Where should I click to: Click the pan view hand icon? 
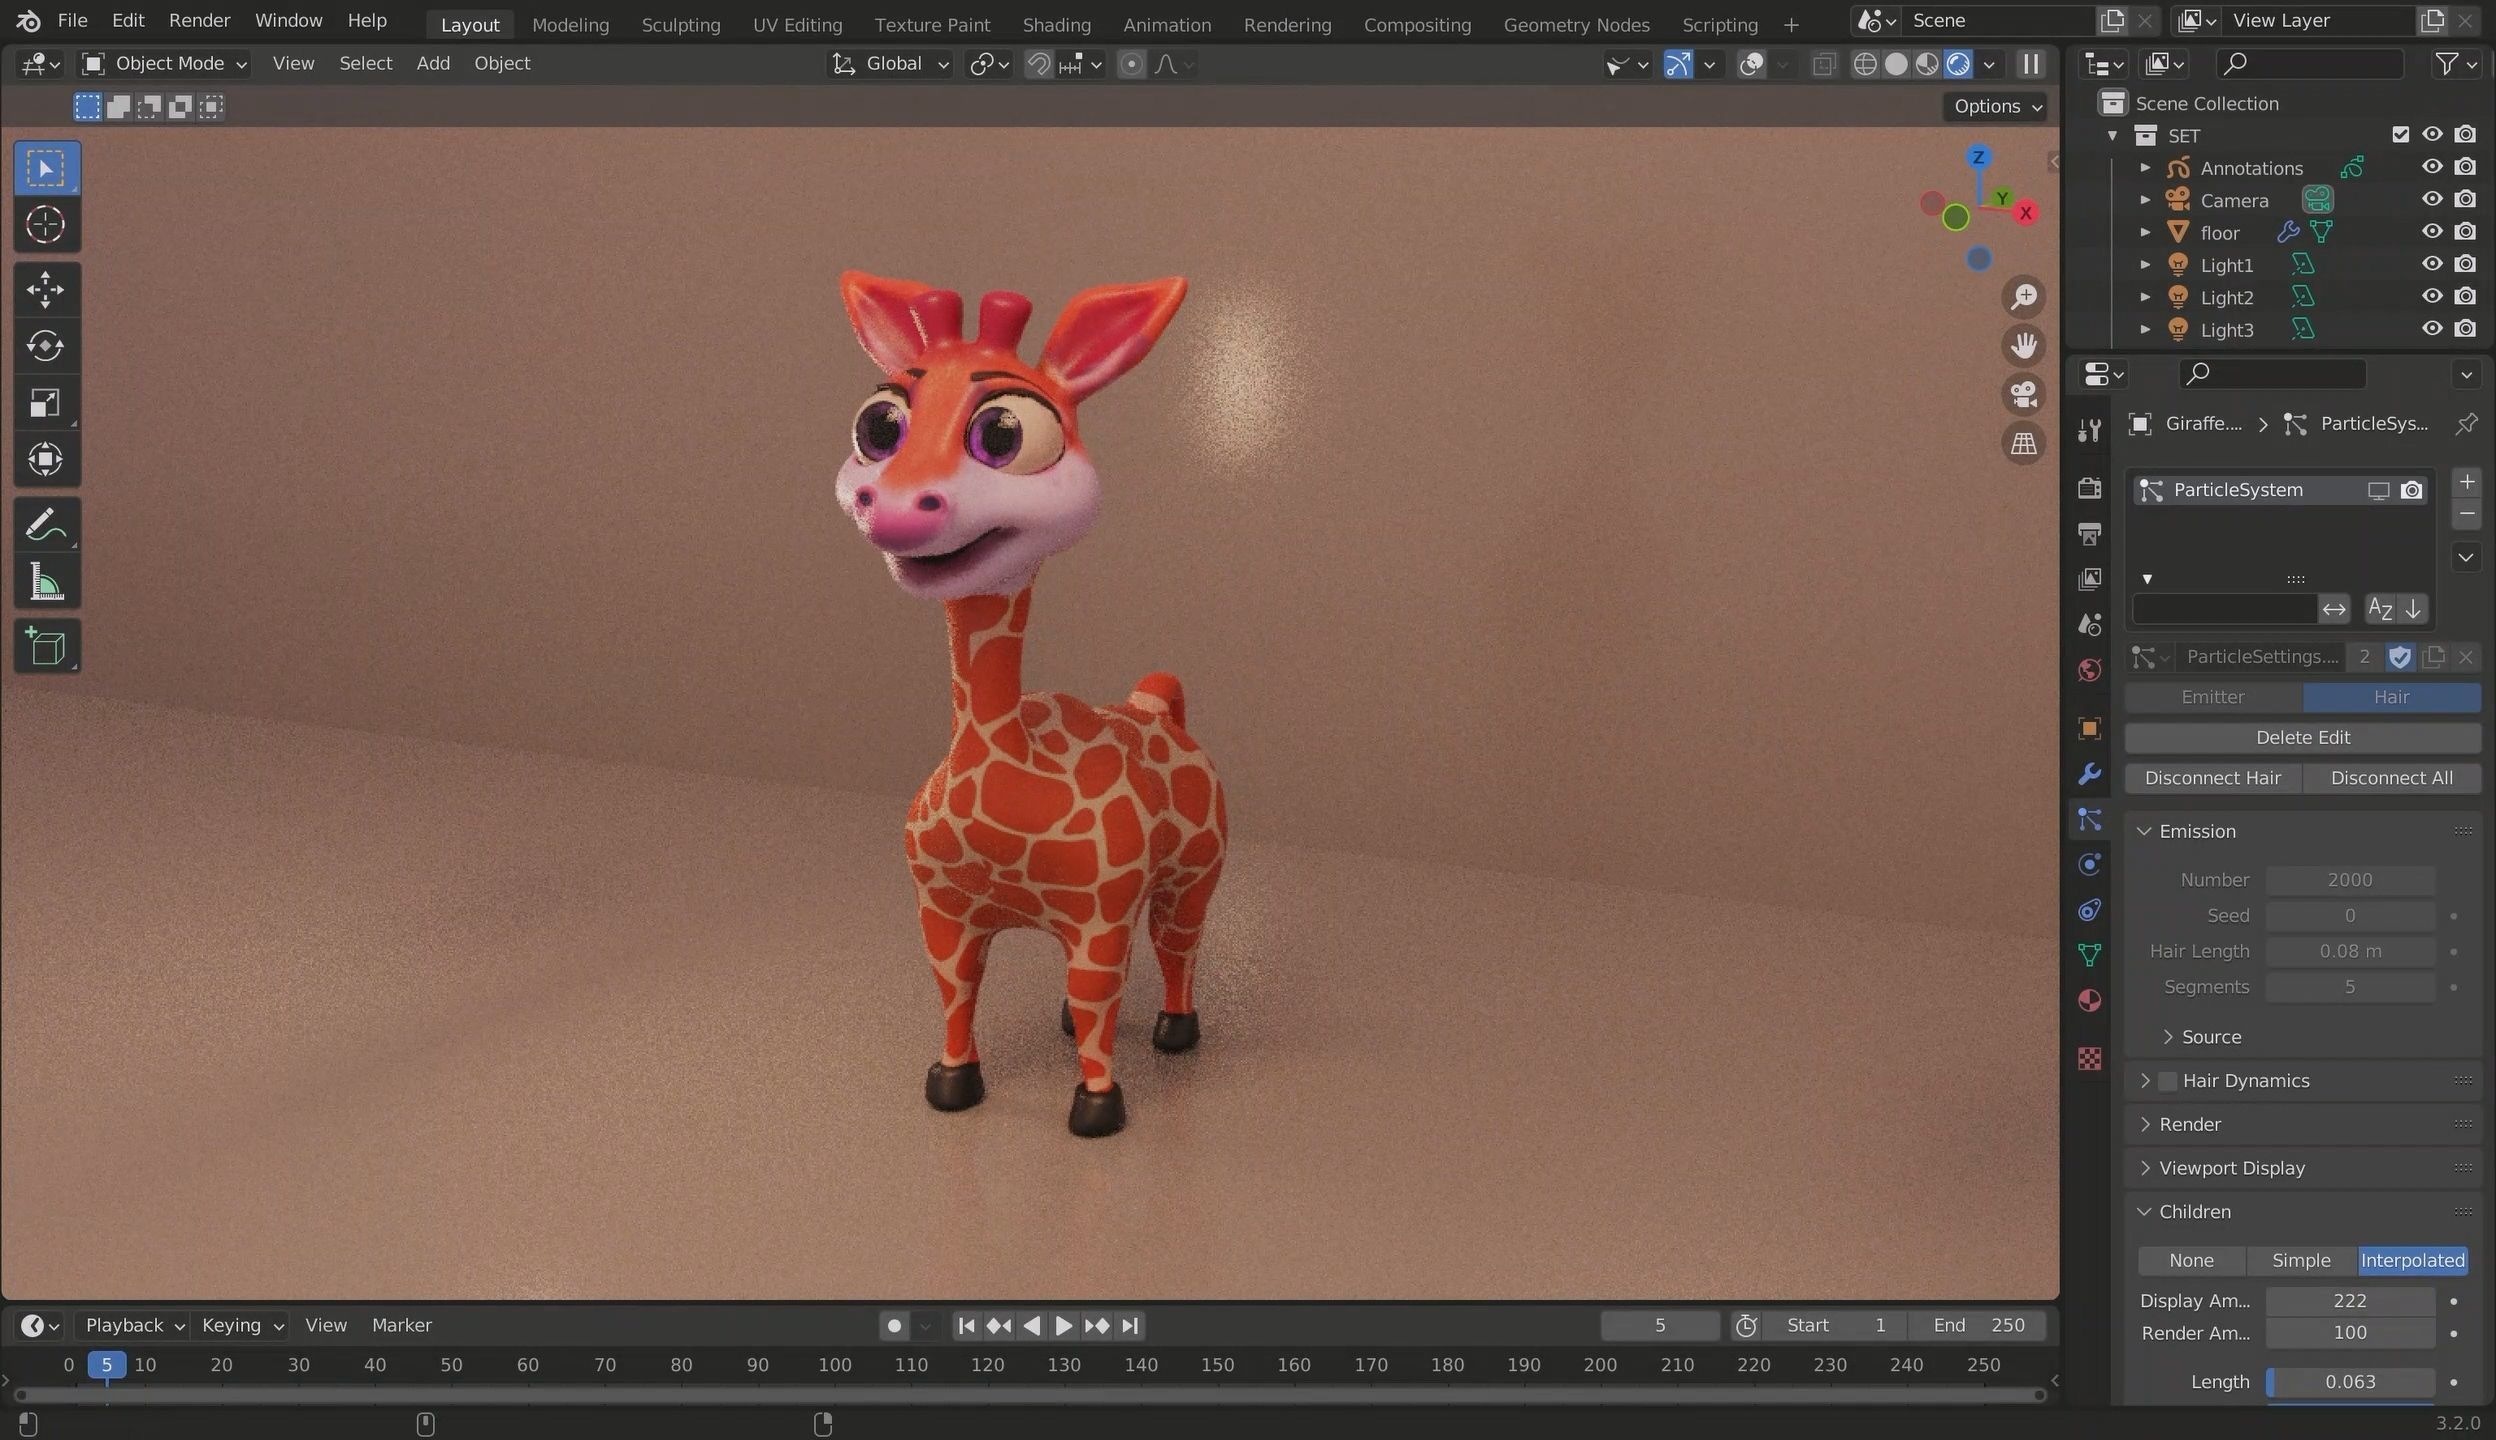pyautogui.click(x=2024, y=346)
